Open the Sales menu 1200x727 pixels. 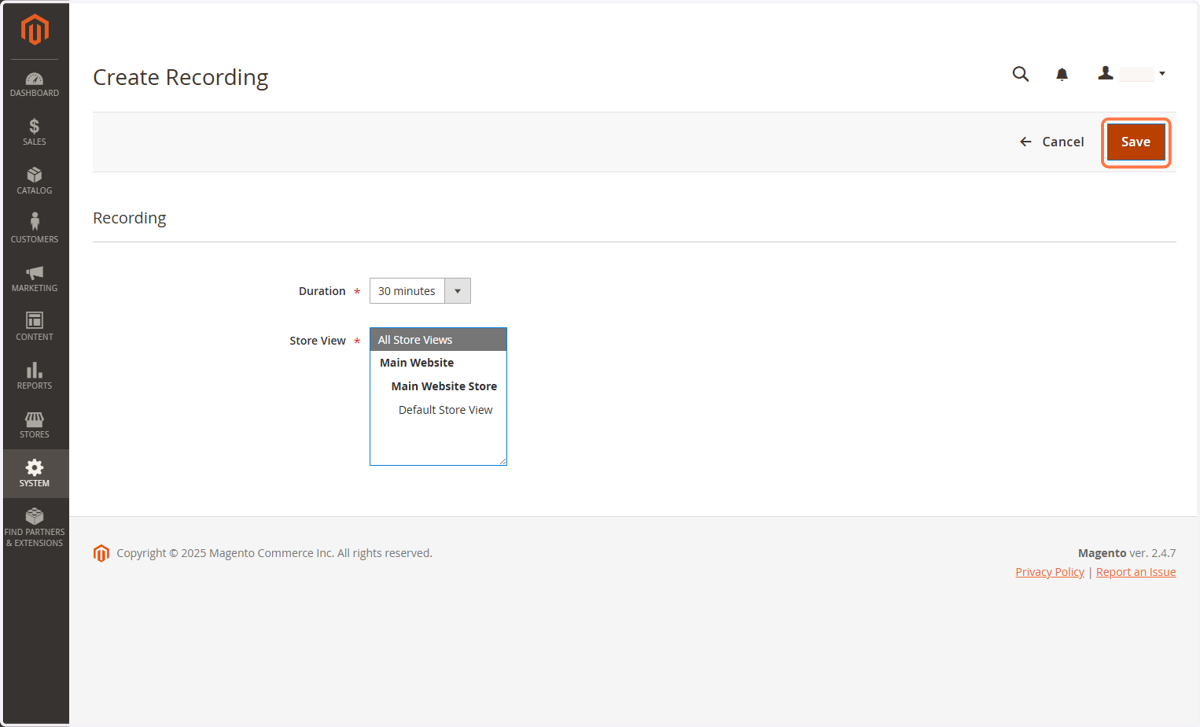coord(35,132)
